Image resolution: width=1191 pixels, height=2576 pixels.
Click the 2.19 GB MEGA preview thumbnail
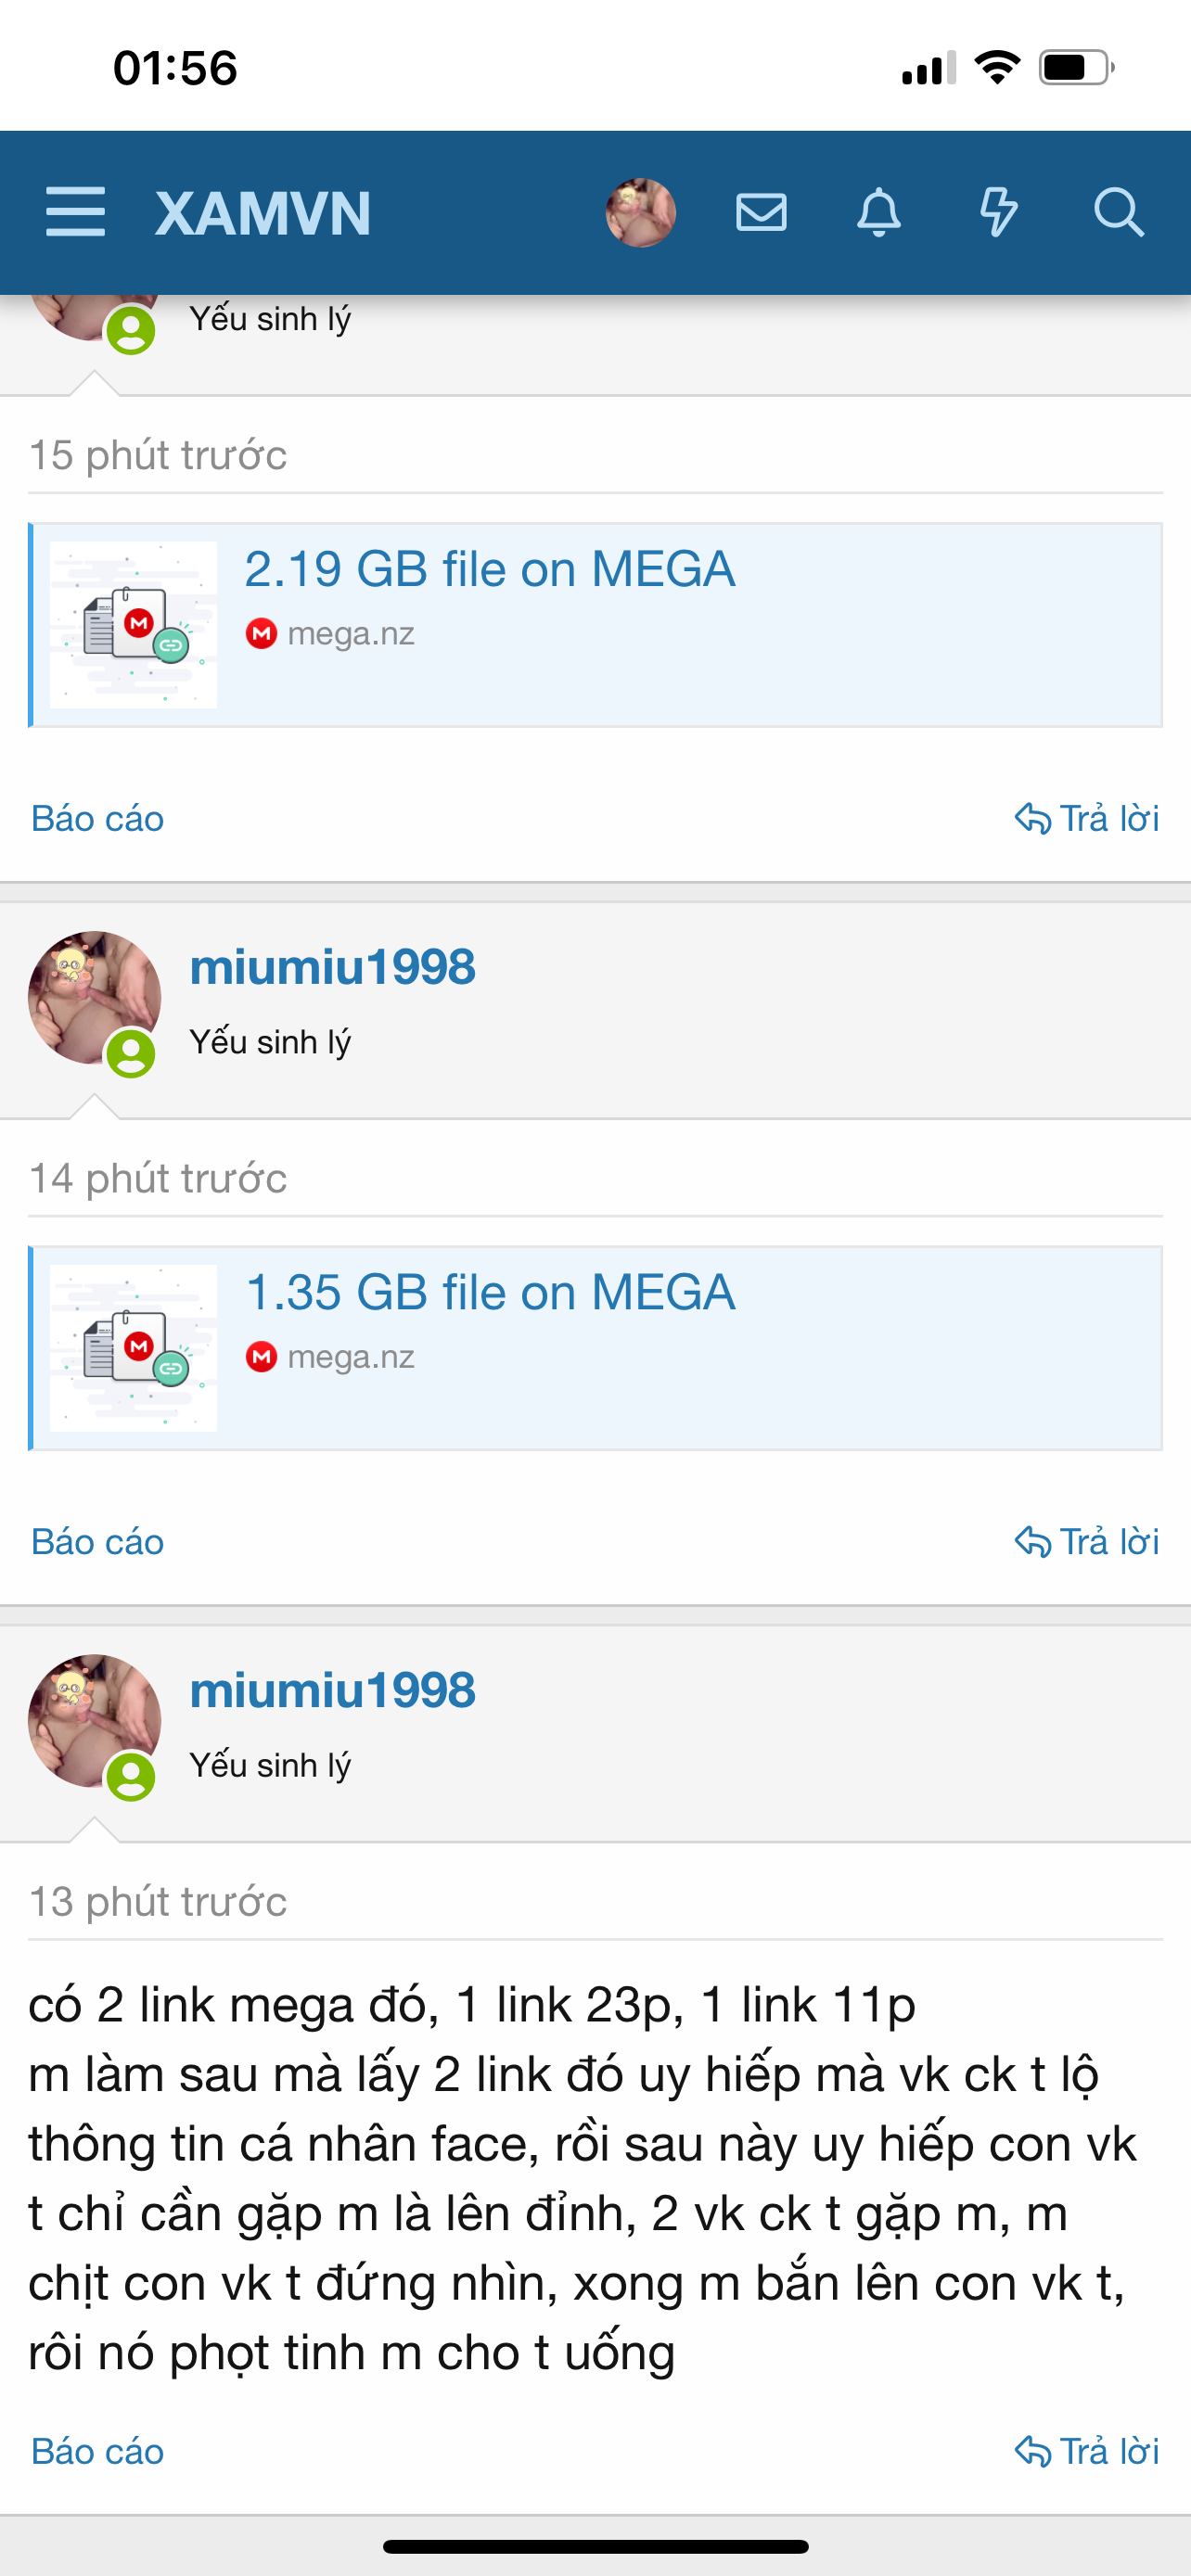tap(134, 625)
